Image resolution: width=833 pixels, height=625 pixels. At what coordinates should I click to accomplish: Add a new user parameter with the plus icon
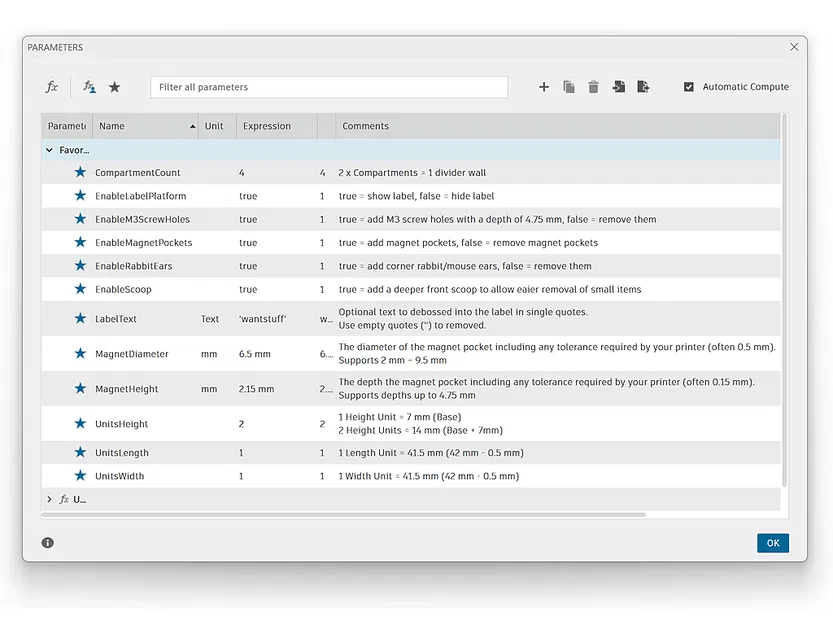coord(544,87)
